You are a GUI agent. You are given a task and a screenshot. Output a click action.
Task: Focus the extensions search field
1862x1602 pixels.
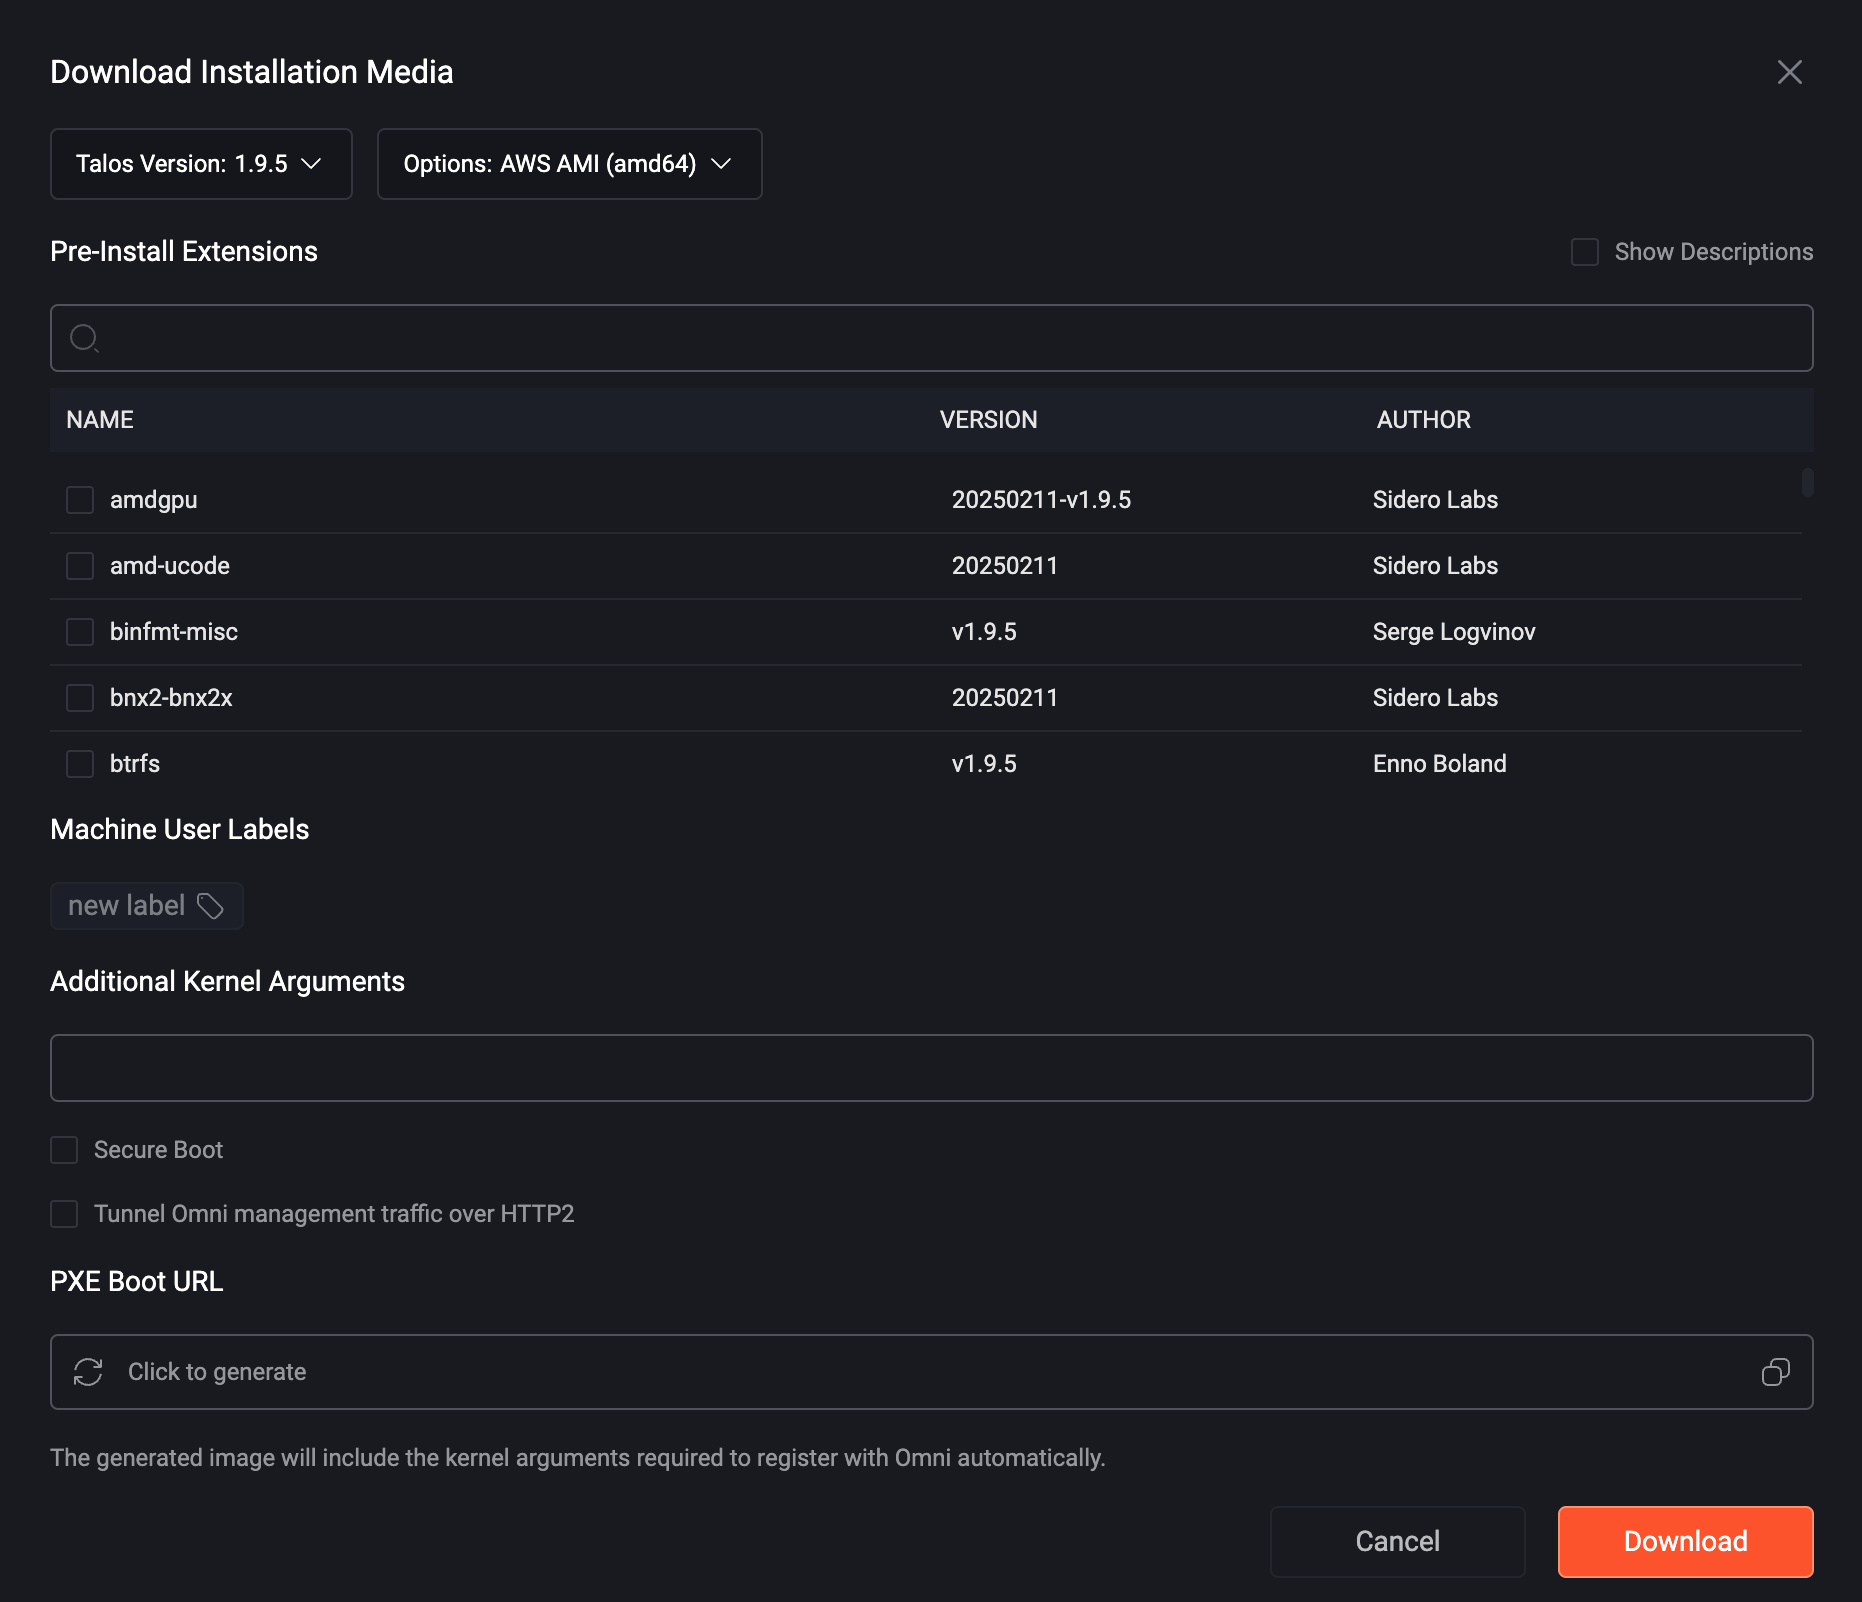pos(931,338)
